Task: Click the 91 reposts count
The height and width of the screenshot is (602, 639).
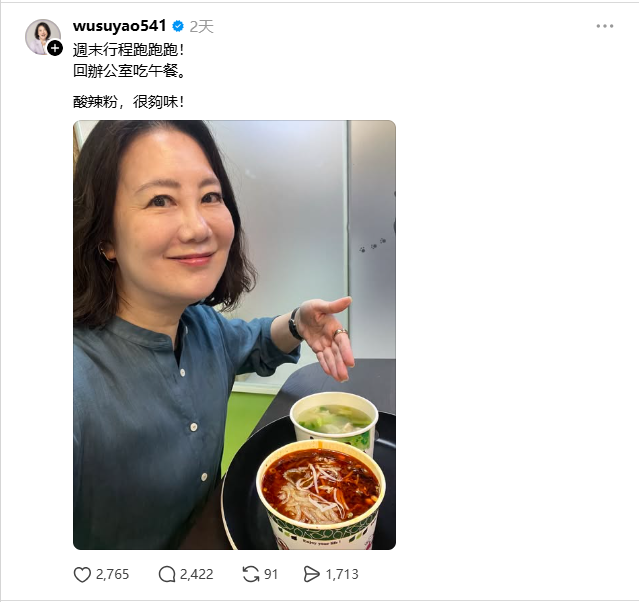Action: [271, 574]
